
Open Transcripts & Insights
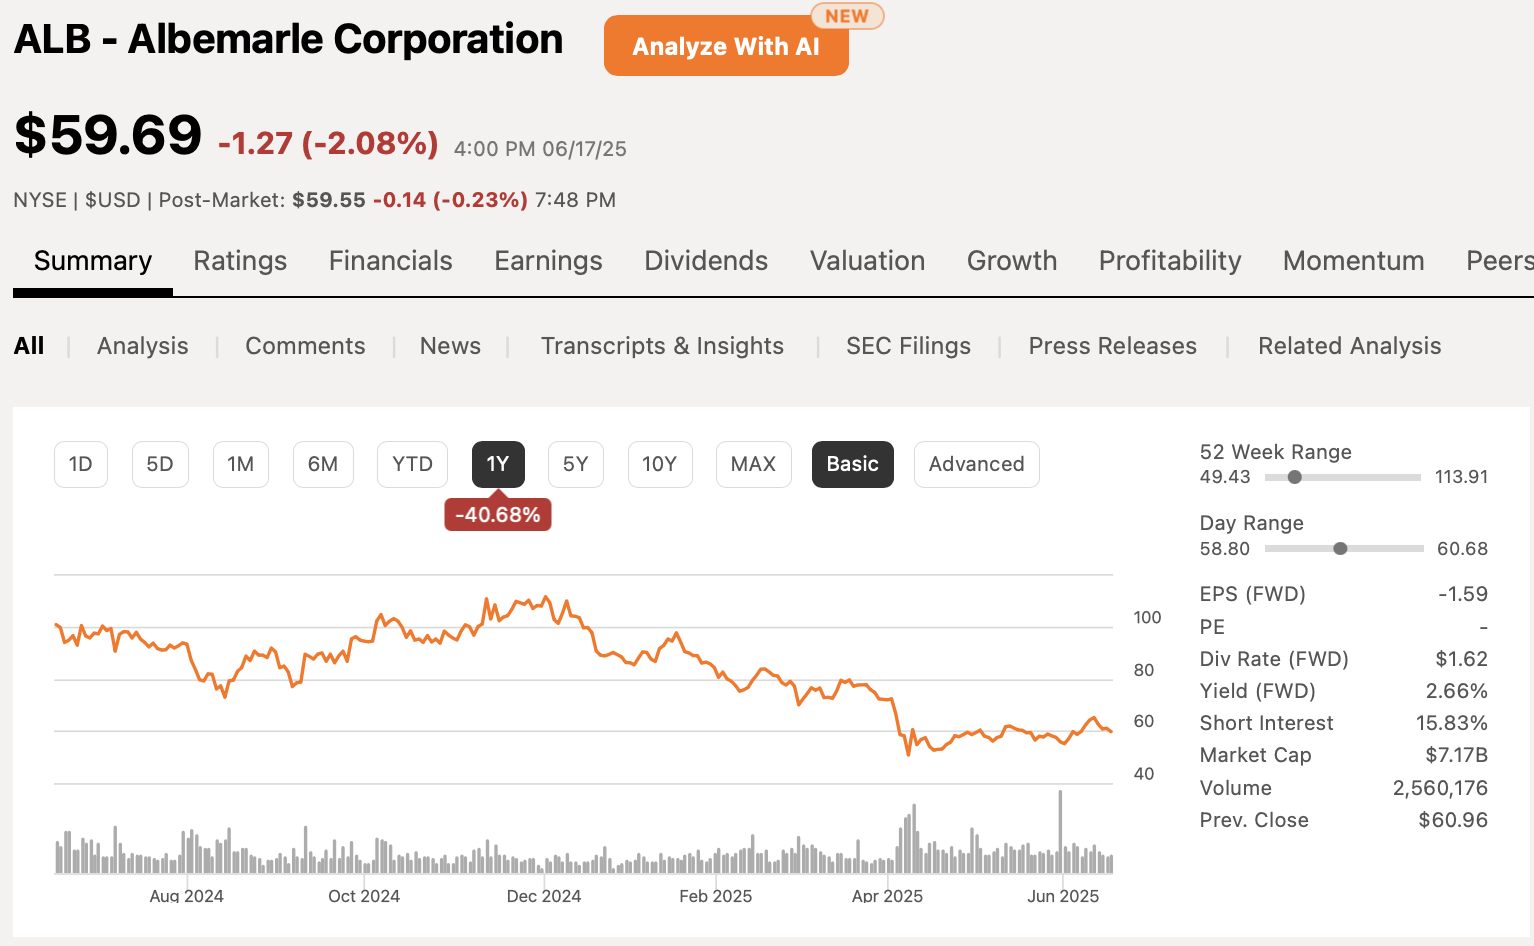coord(662,346)
